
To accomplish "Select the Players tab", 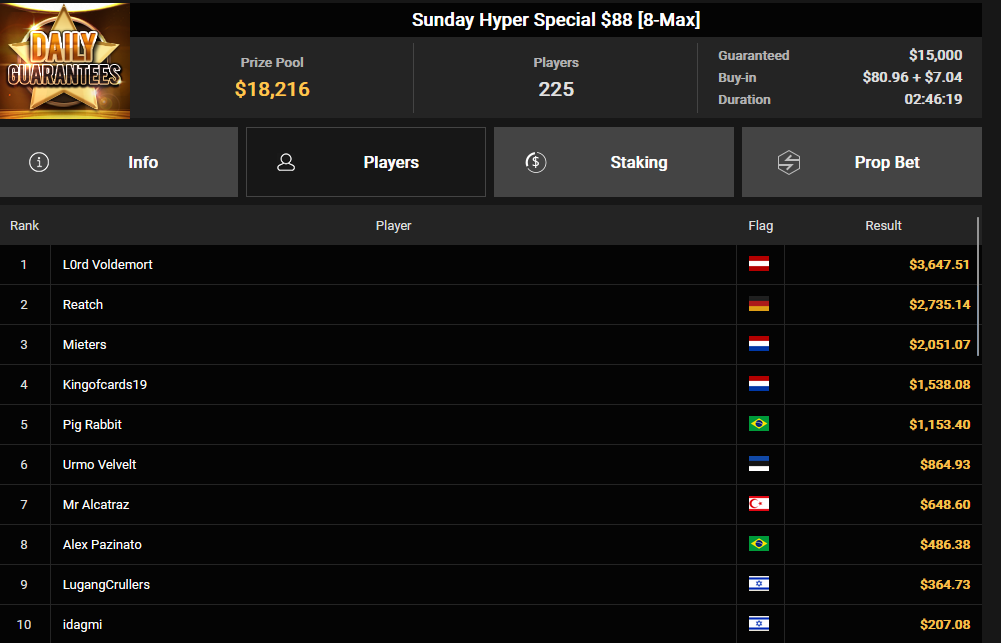I will pos(366,162).
